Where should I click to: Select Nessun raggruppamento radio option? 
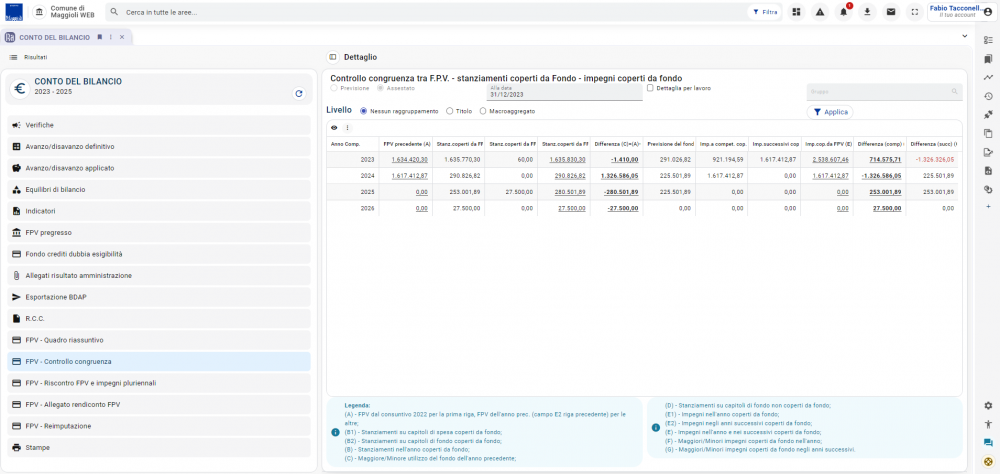click(364, 111)
